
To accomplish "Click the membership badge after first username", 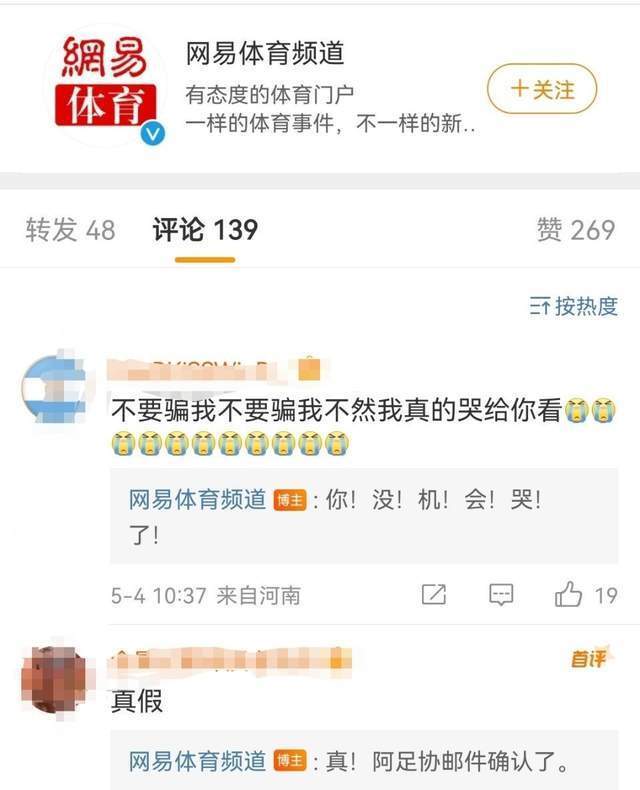I will click(309, 368).
